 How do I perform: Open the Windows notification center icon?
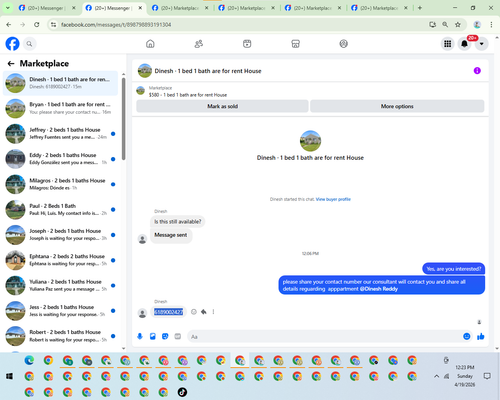[x=487, y=376]
